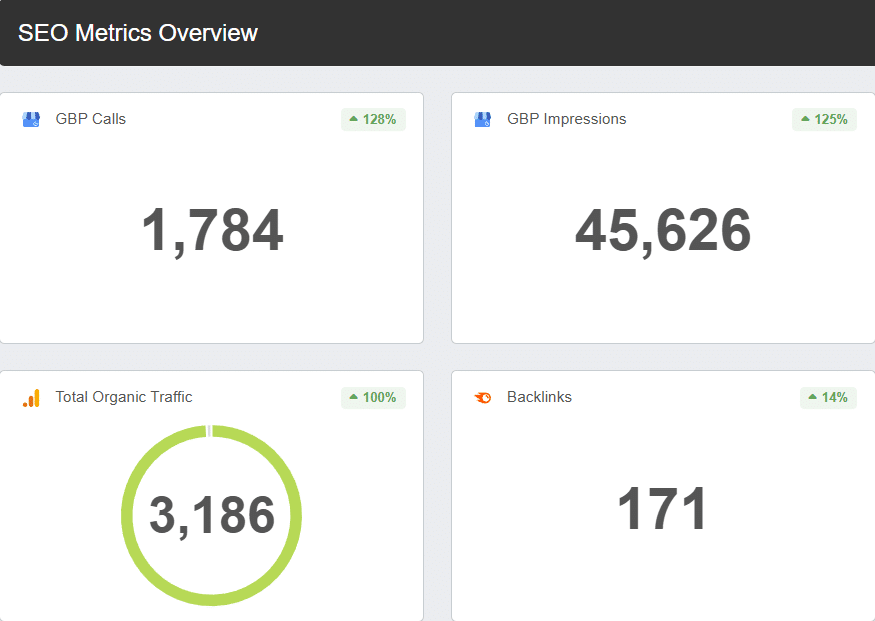
Task: Select the Backlinks widget title
Action: [539, 397]
